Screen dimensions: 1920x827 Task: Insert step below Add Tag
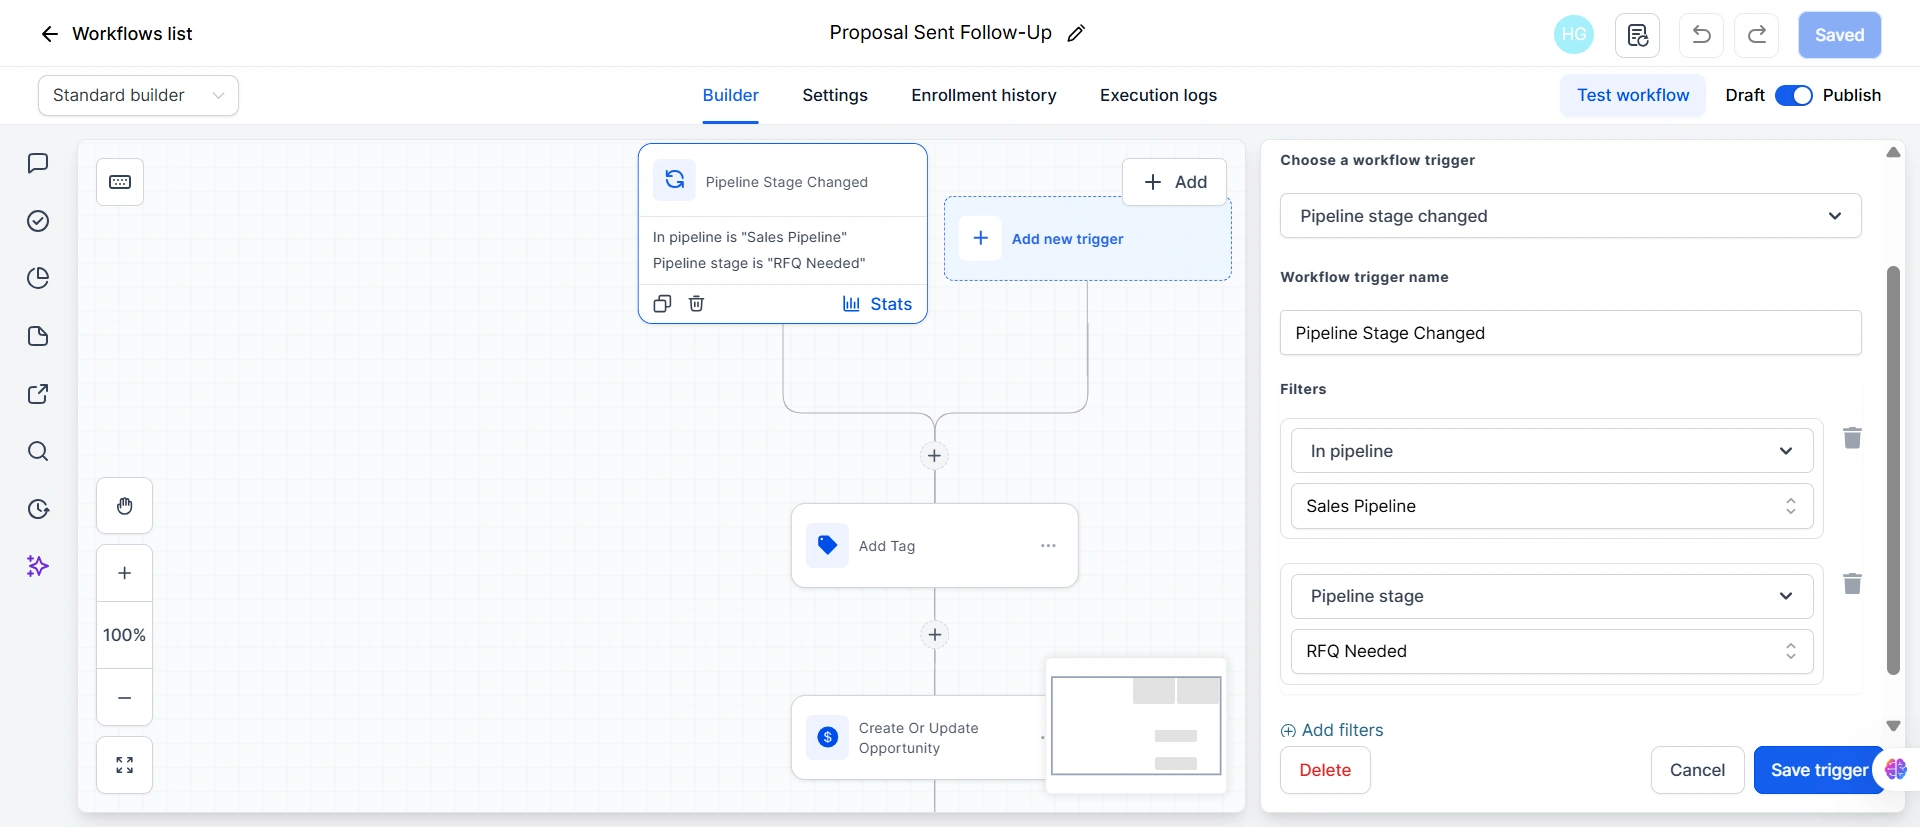point(934,635)
